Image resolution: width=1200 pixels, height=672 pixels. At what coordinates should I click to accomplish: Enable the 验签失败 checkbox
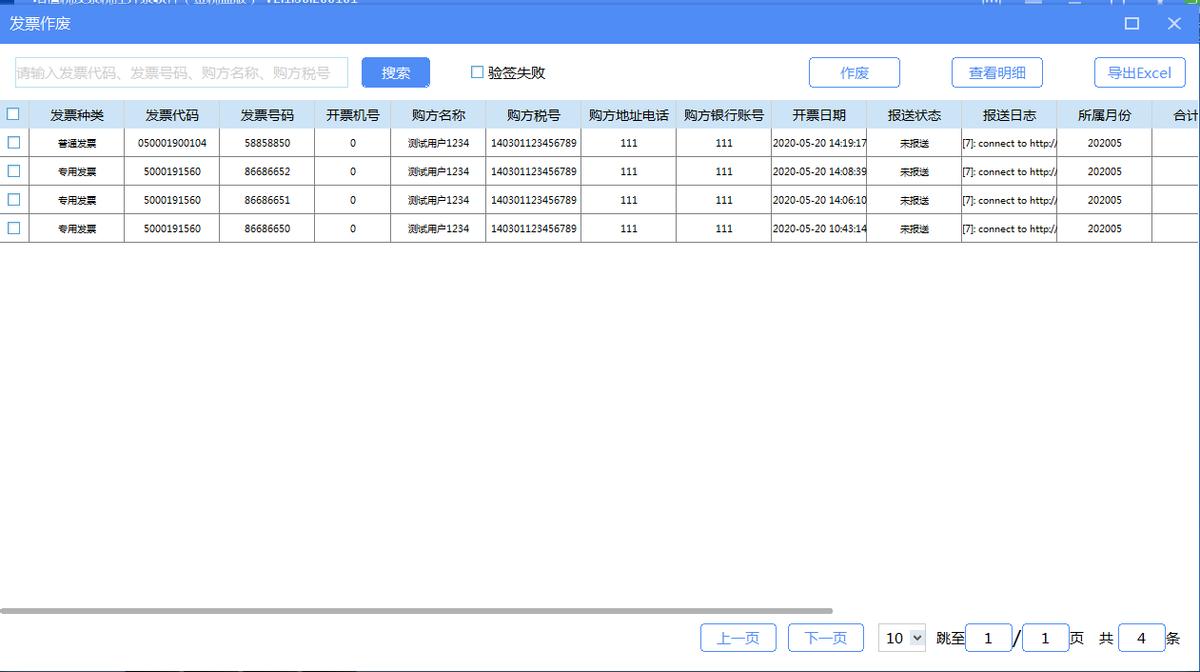pos(477,72)
